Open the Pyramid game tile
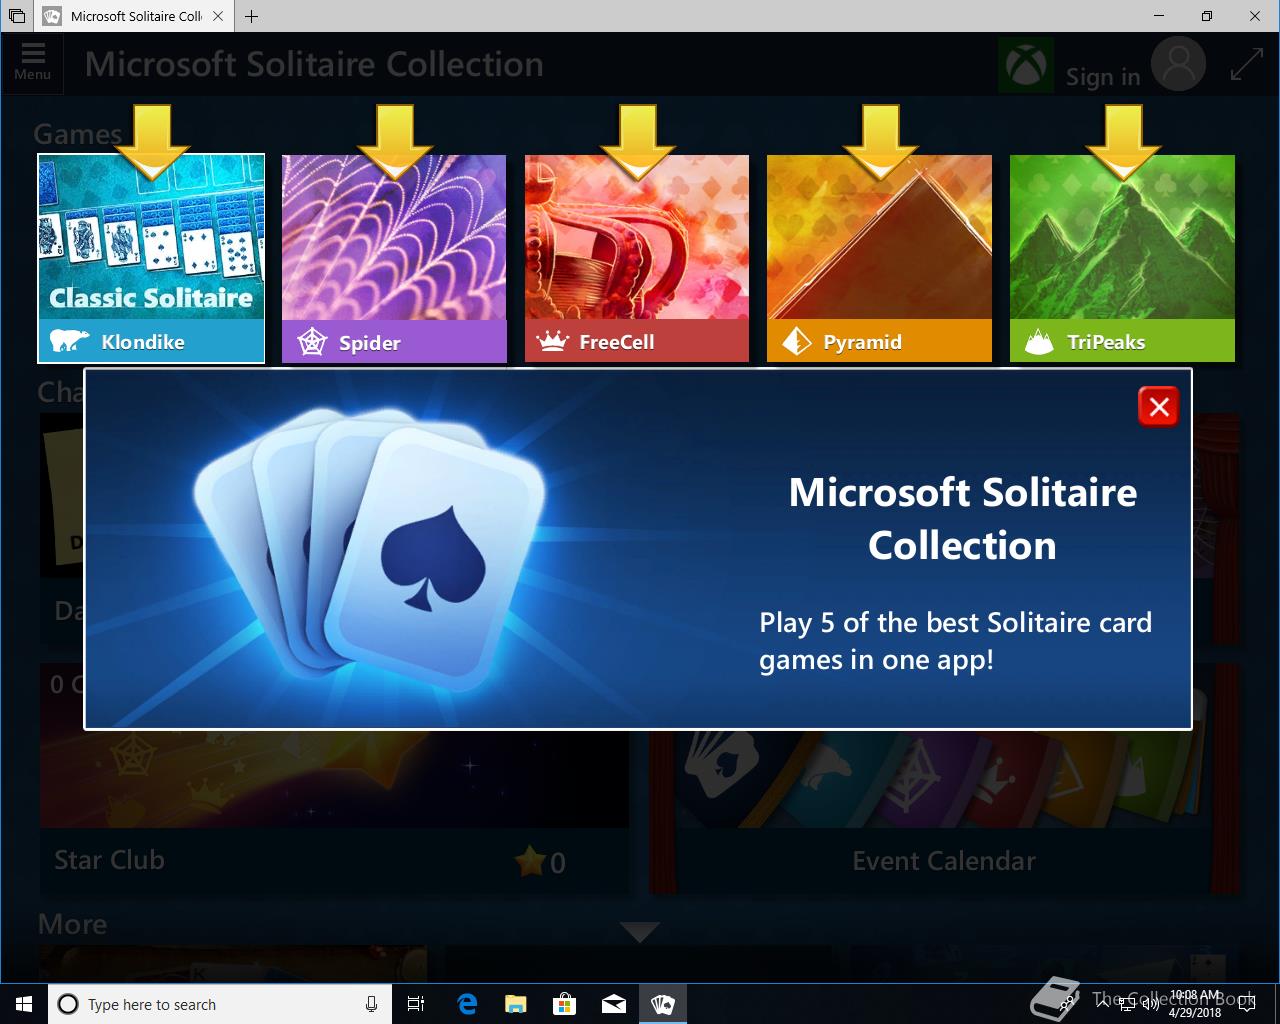This screenshot has height=1024, width=1280. [879, 258]
